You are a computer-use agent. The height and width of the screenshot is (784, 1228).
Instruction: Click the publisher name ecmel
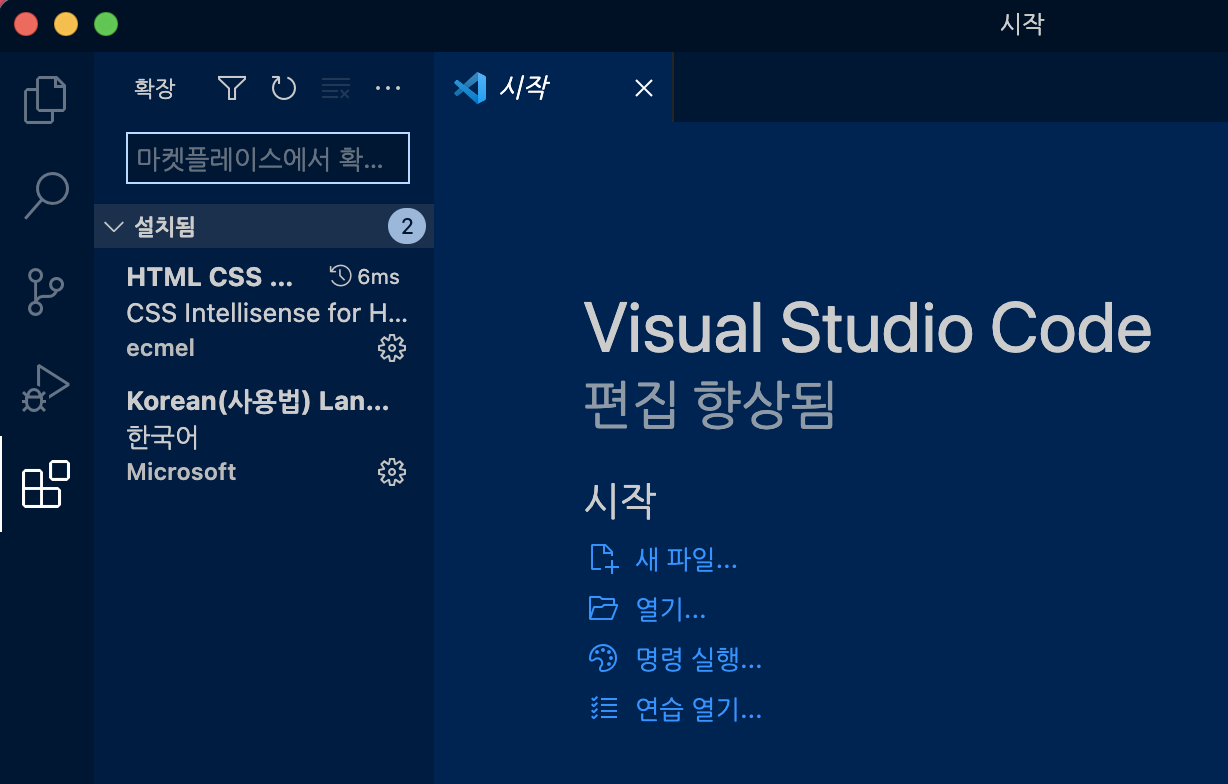pos(160,348)
